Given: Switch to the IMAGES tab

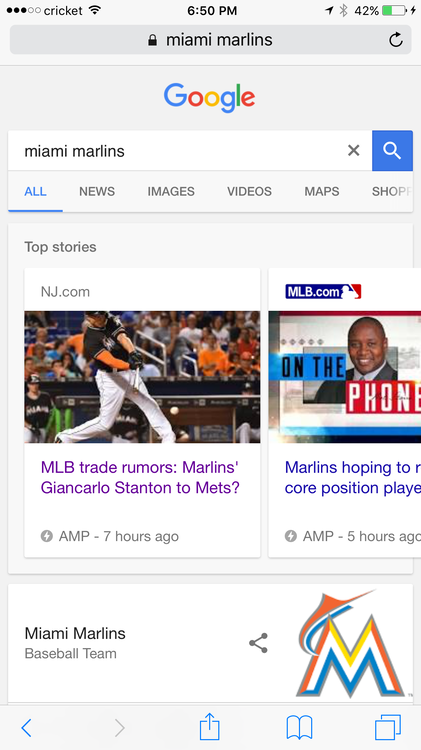Looking at the screenshot, I should click(171, 191).
